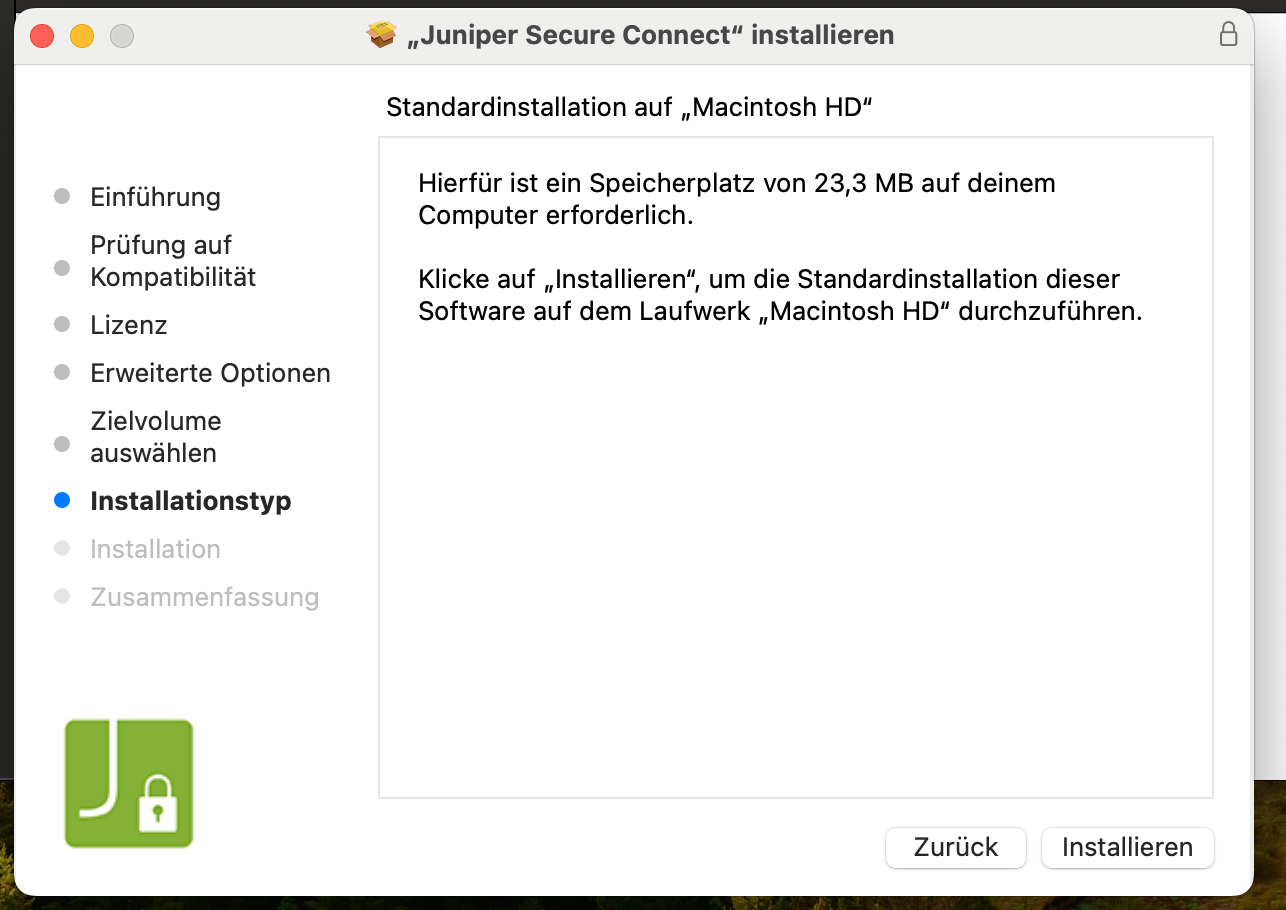The height and width of the screenshot is (910, 1286).
Task: Click the dot next to Lizenz
Action: pyautogui.click(x=62, y=325)
